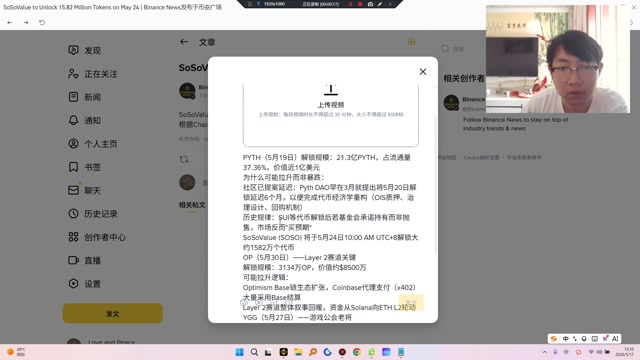This screenshot has height=360, width=640.
Task: Pause the screen recording
Action: click(350, 4)
